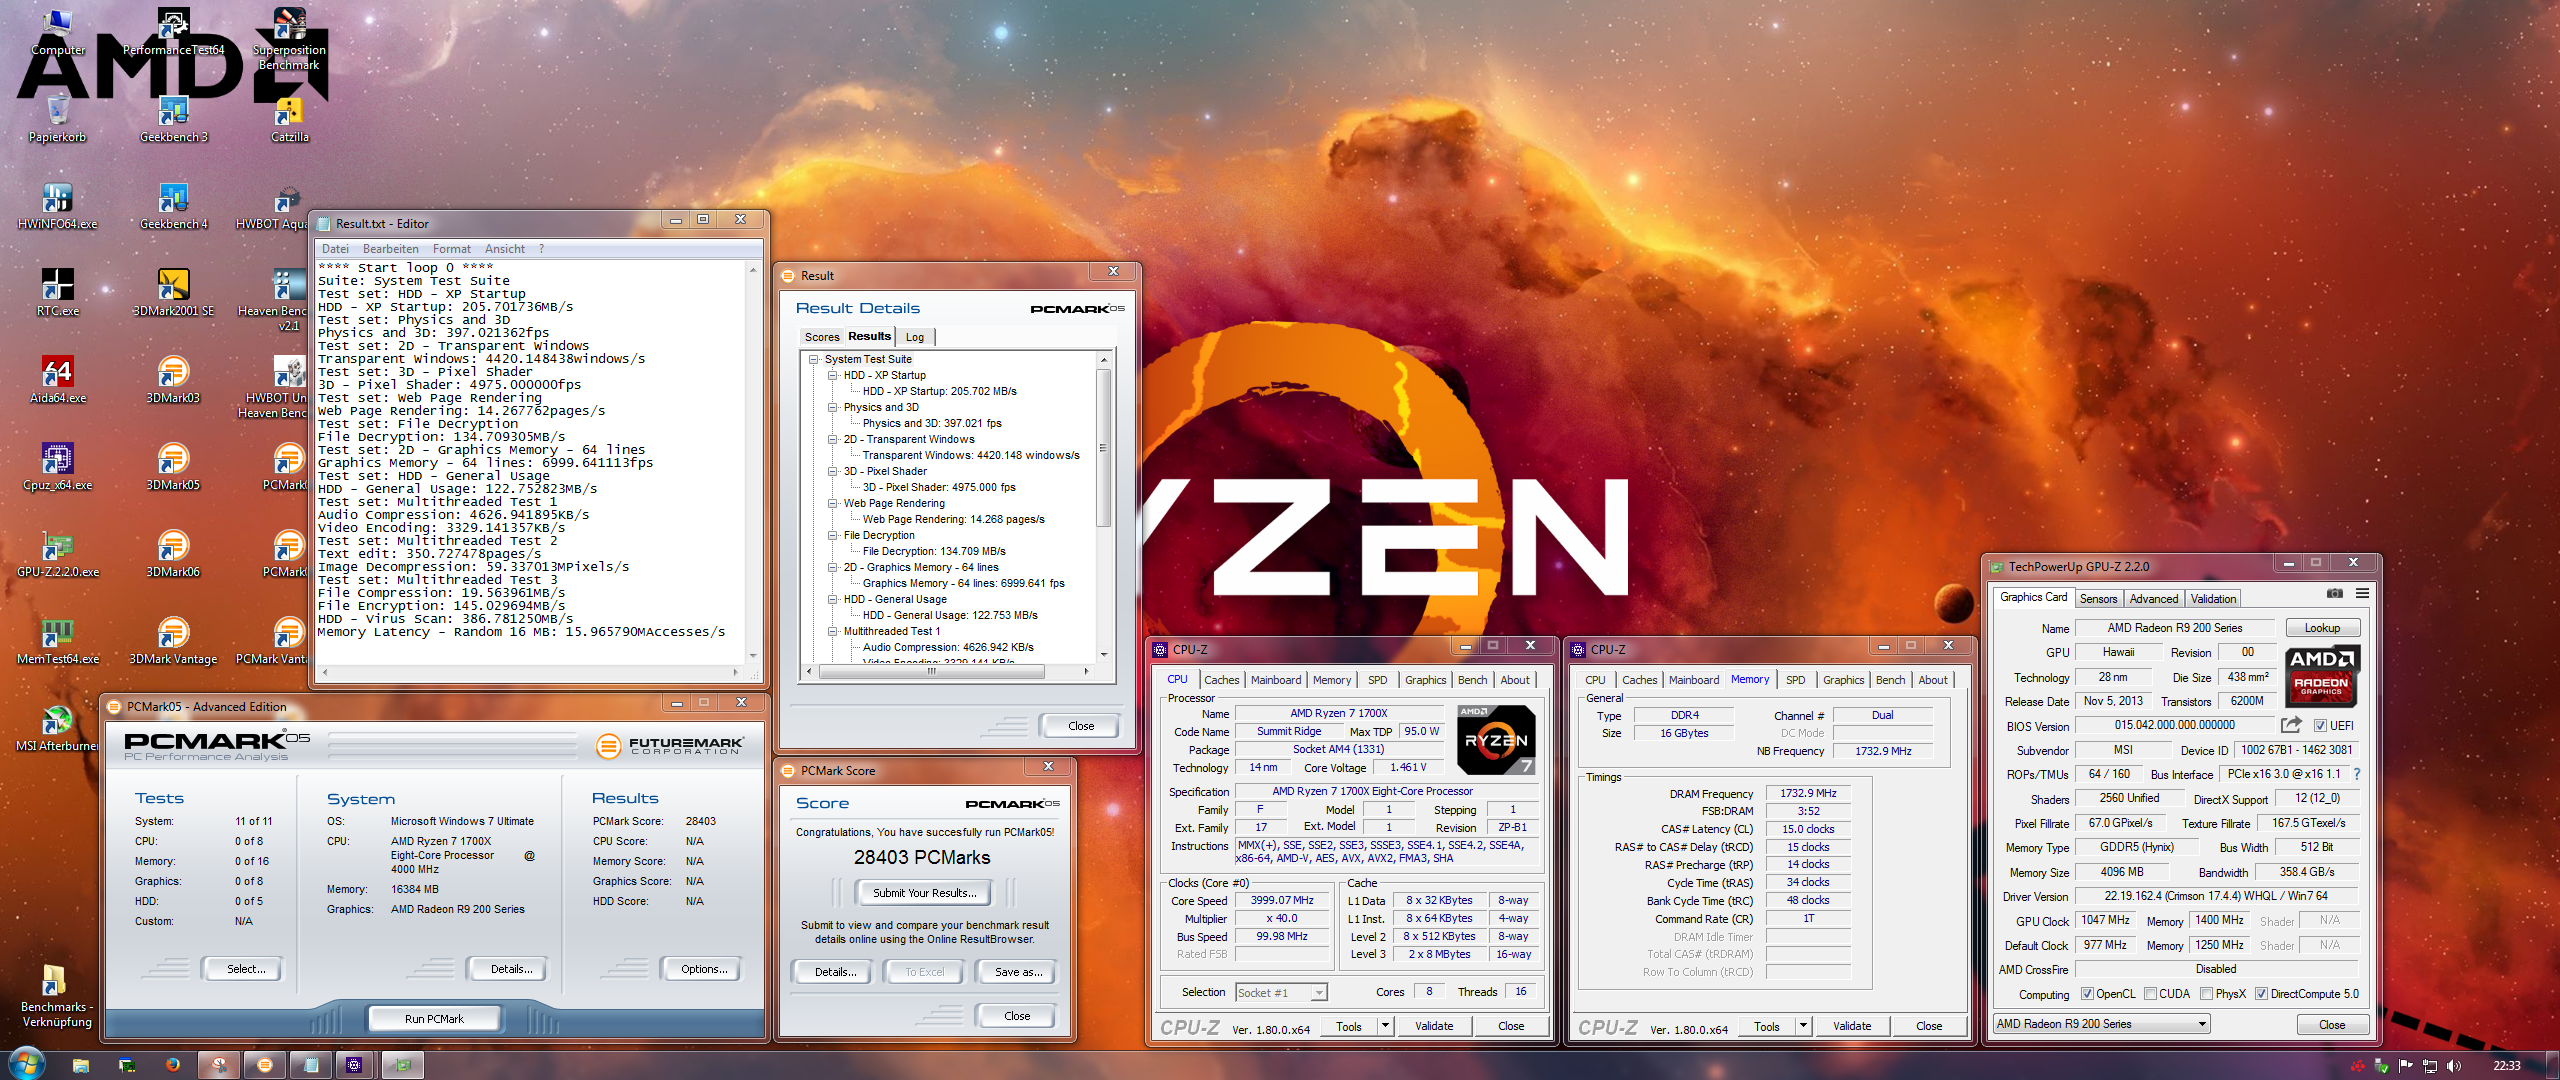The height and width of the screenshot is (1080, 2560).
Task: Open 3DMark05 desktop icon
Action: coord(173,468)
